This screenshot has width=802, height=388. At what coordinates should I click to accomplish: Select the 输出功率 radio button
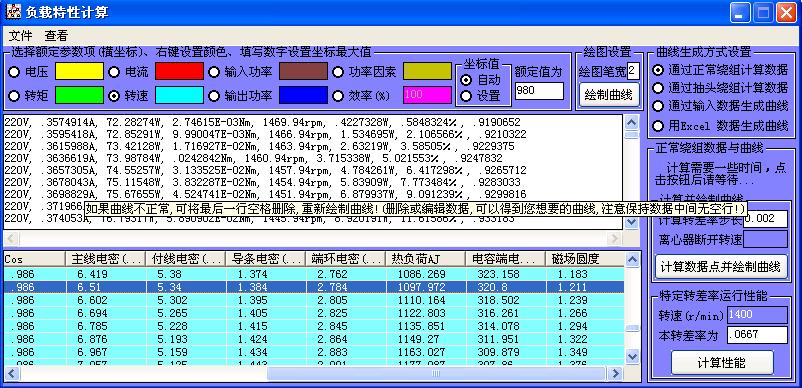point(213,96)
